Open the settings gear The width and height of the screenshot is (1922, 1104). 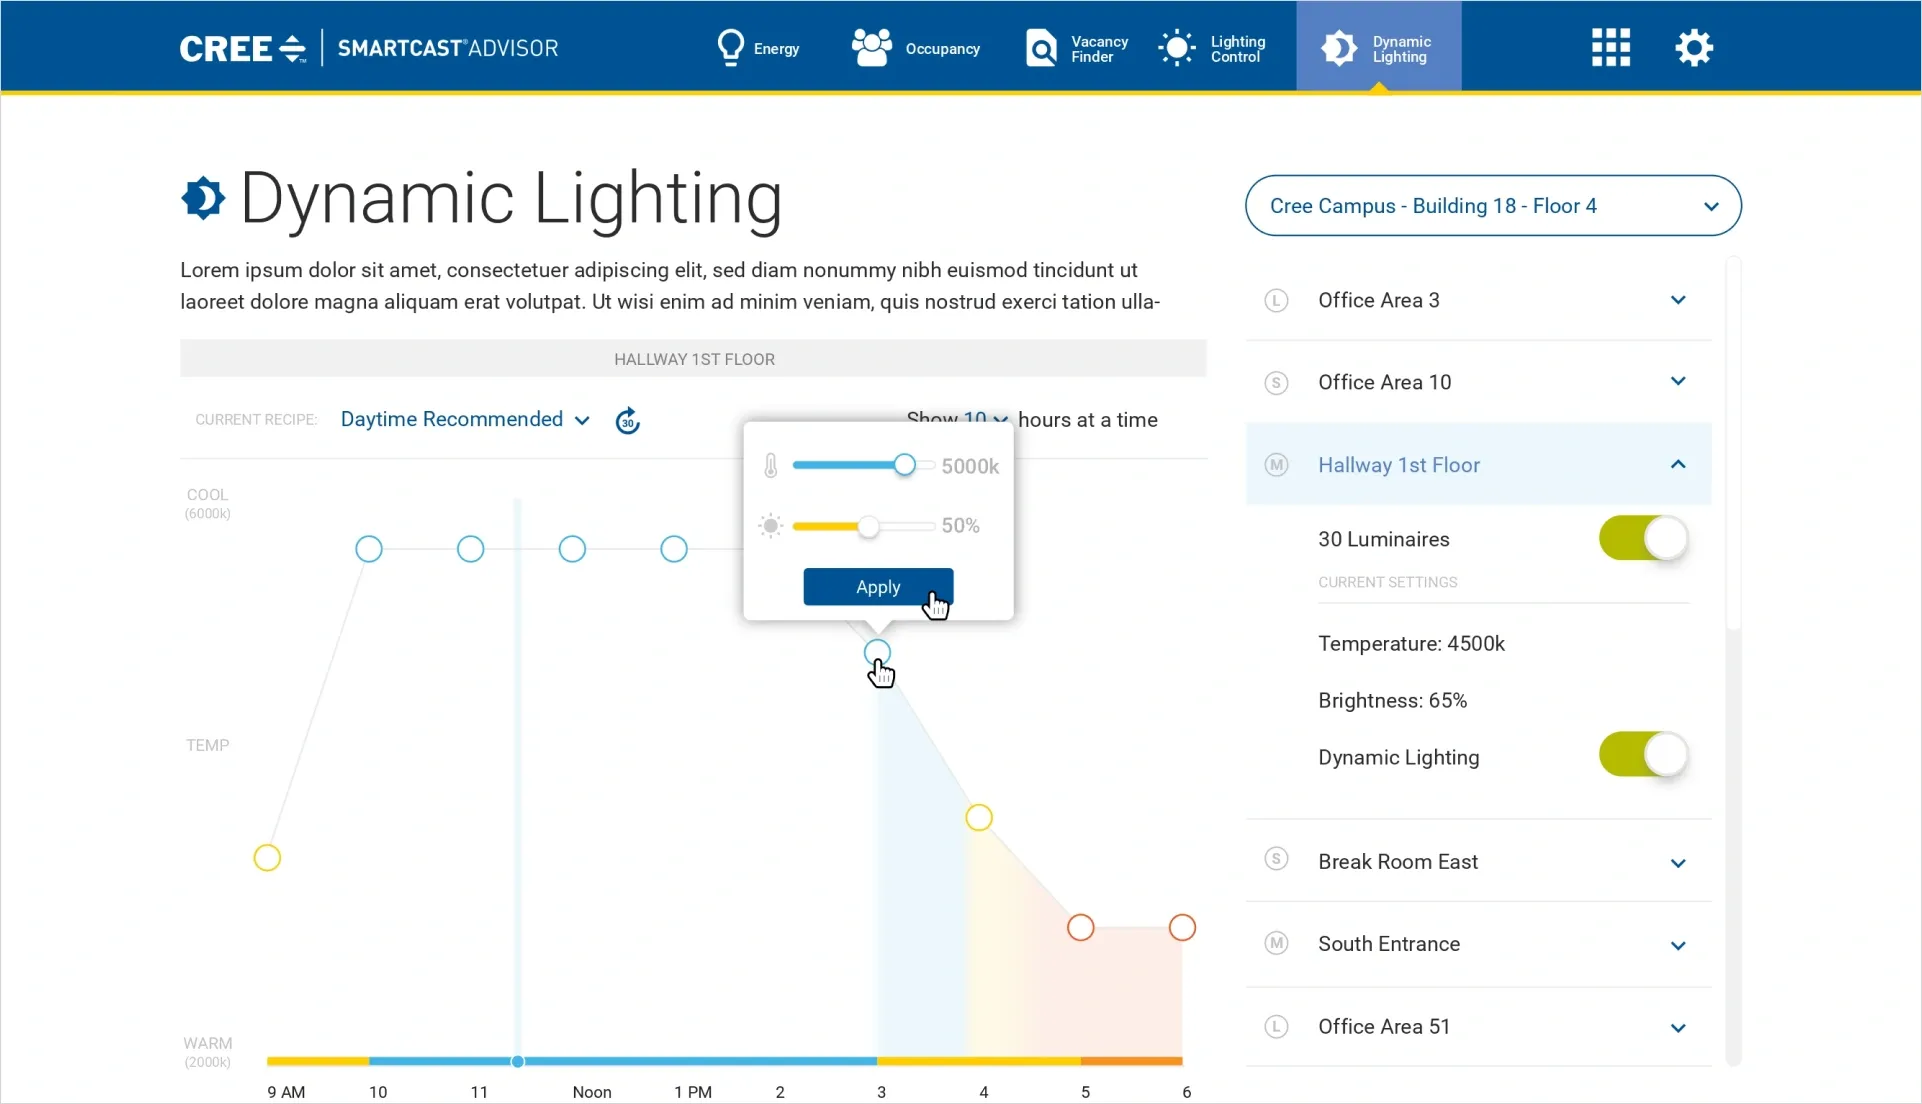[x=1693, y=47]
